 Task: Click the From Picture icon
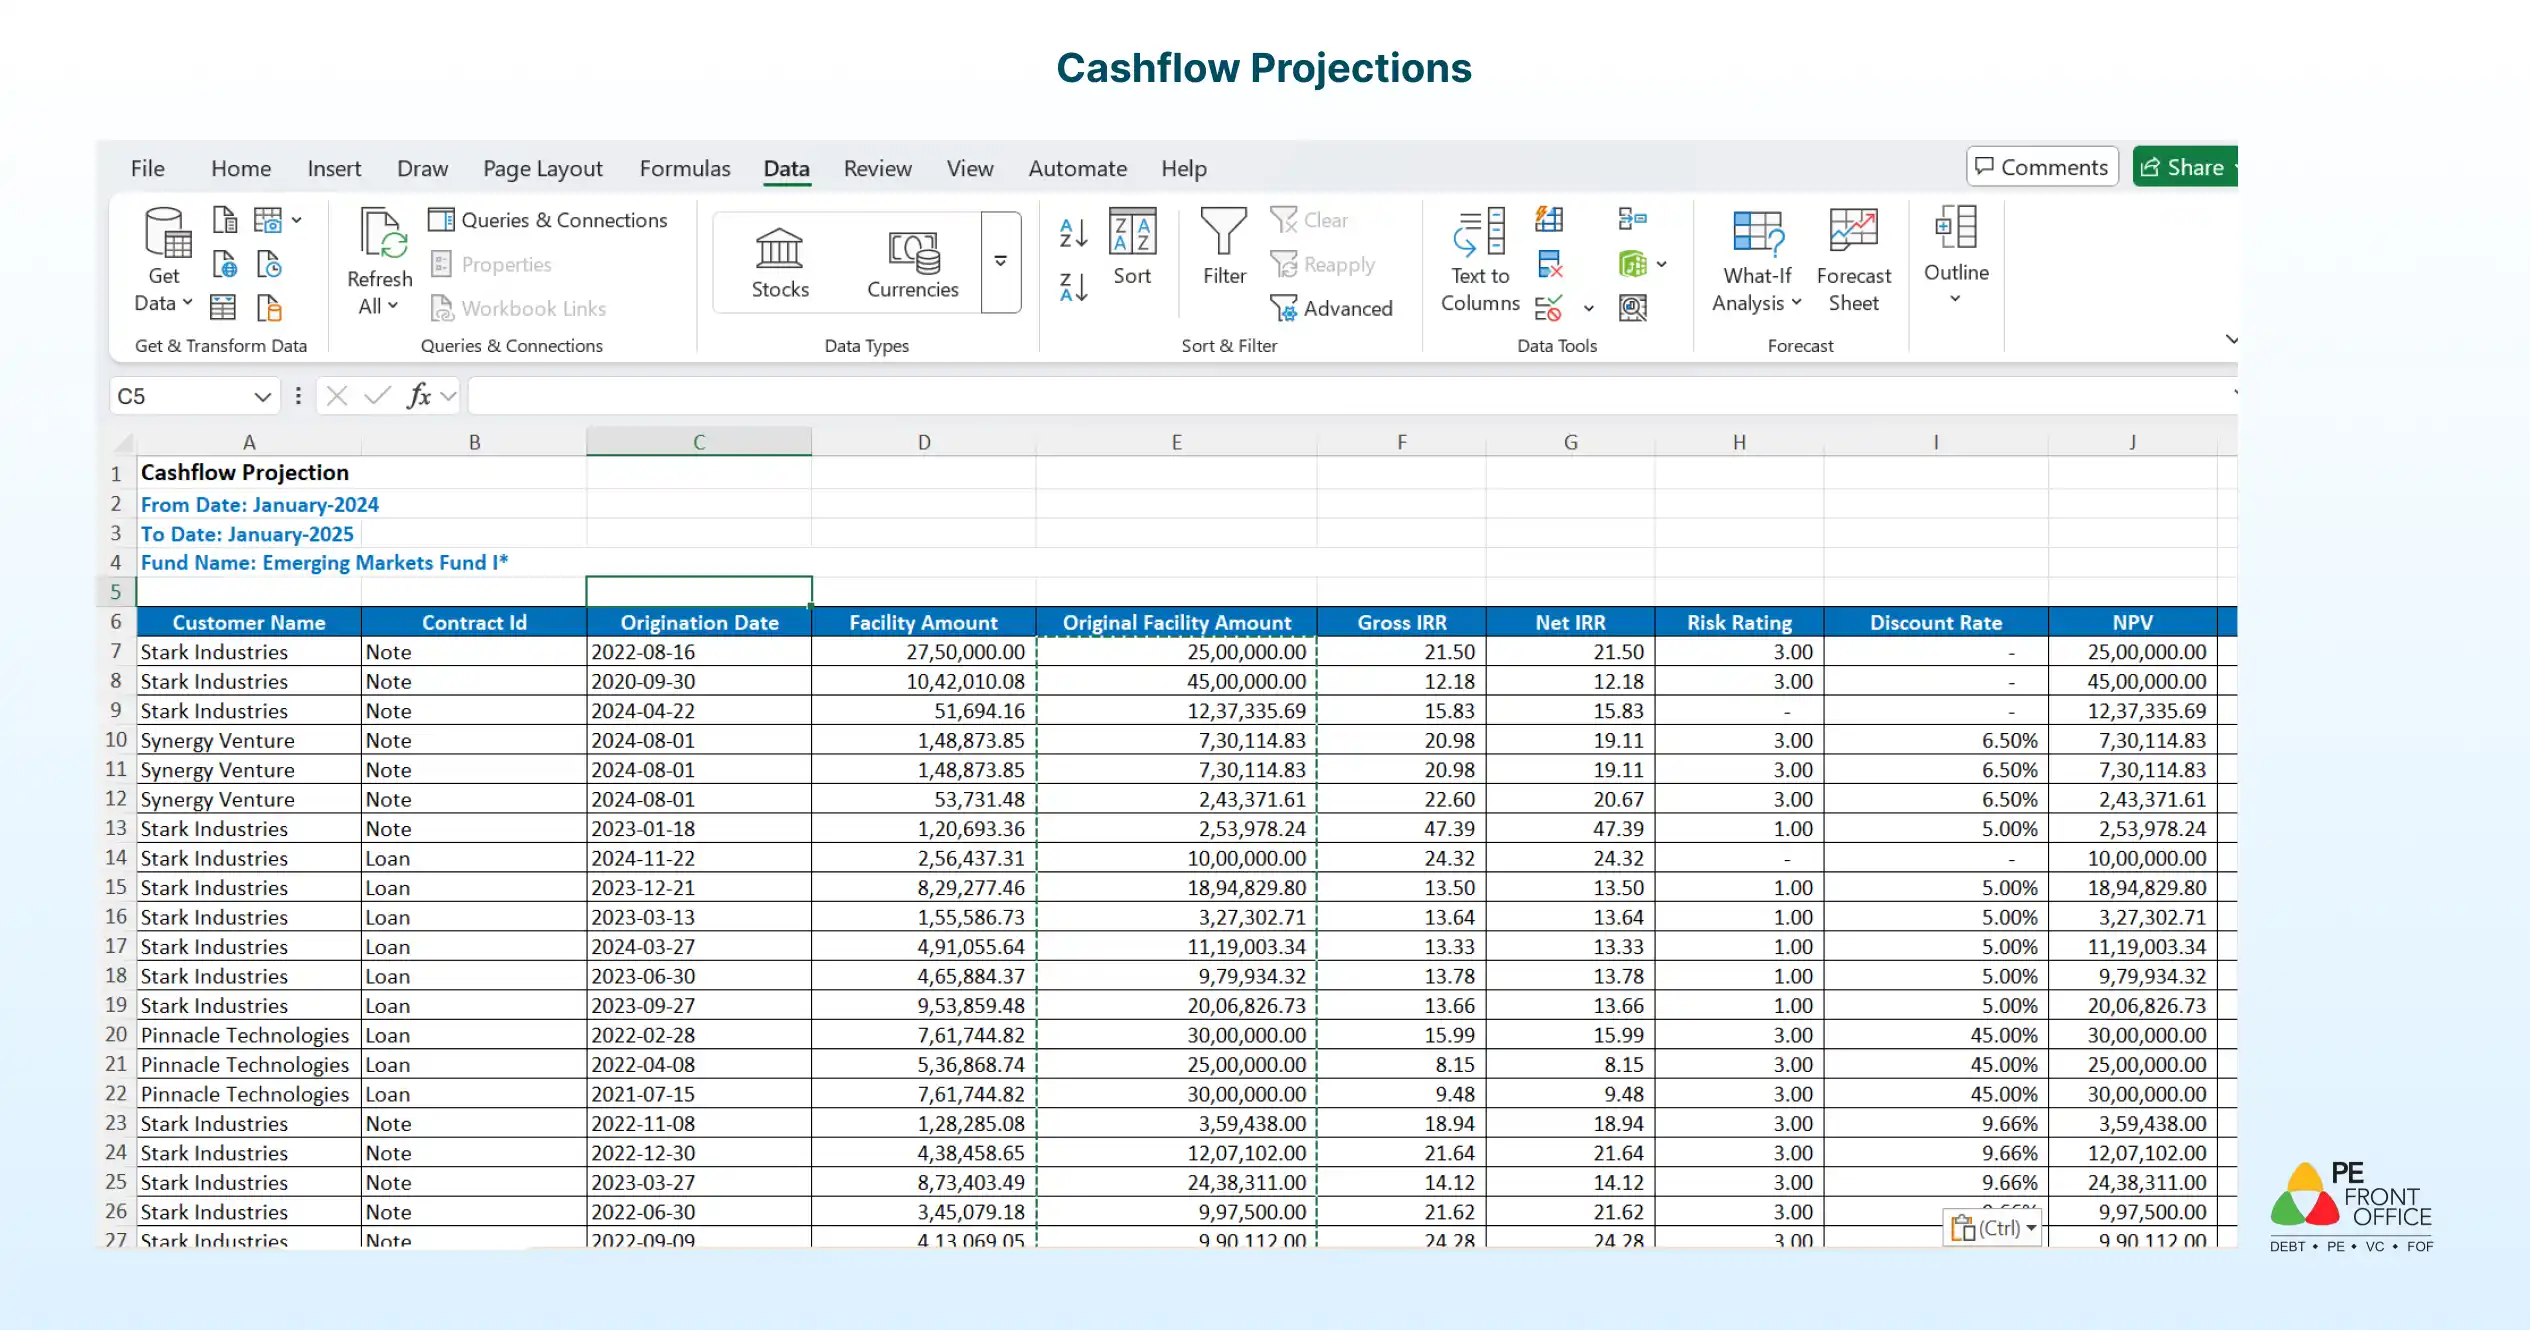(x=268, y=219)
